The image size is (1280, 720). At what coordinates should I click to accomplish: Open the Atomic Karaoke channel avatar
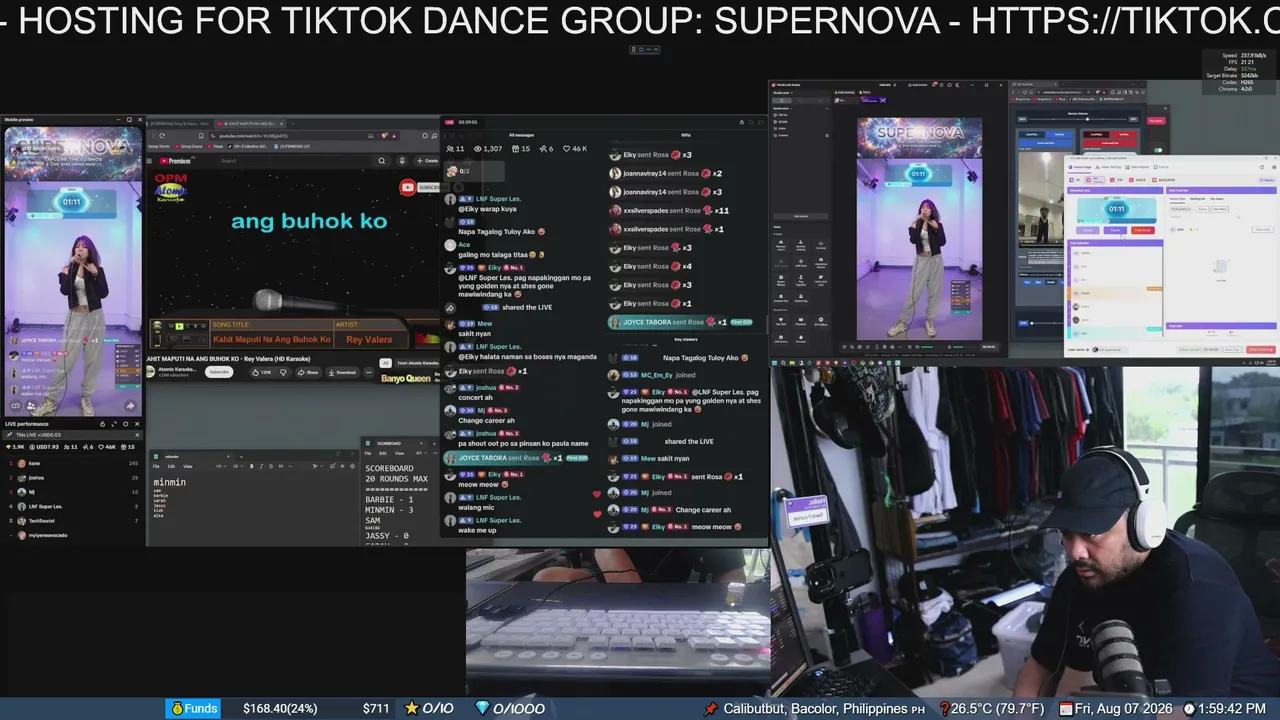[151, 372]
